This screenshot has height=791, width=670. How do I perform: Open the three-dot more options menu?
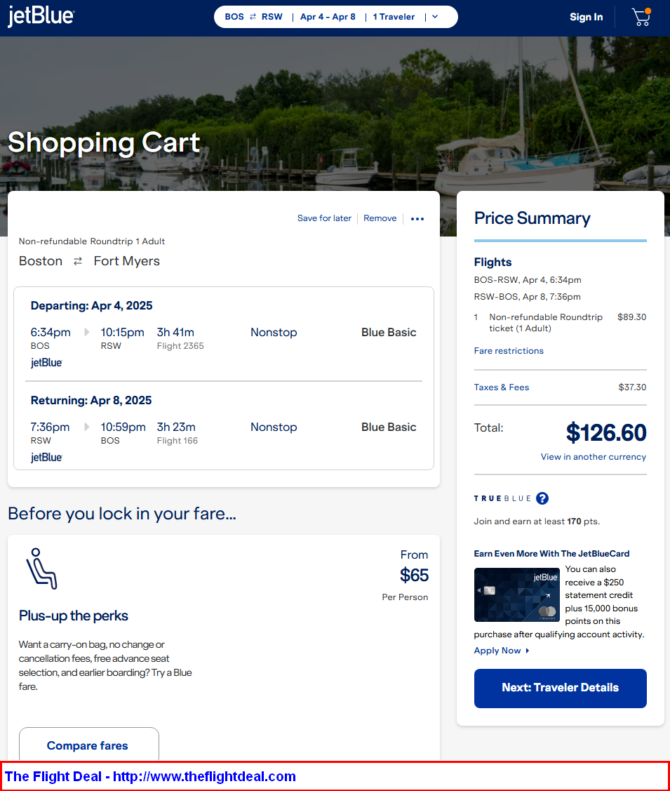417,218
